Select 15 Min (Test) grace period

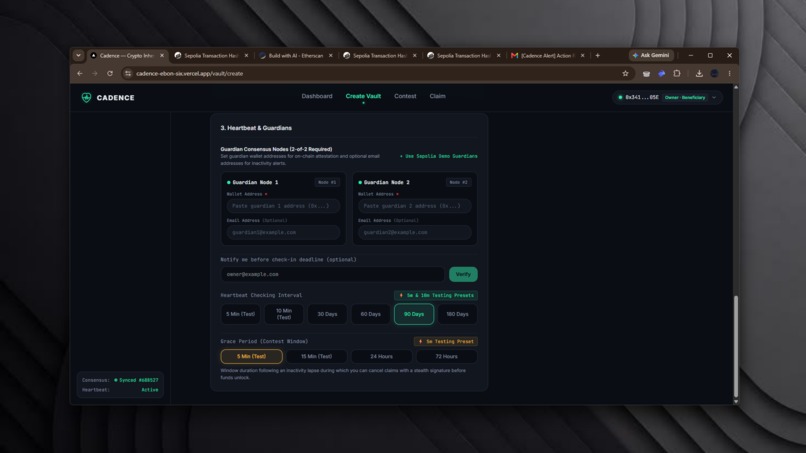point(316,356)
